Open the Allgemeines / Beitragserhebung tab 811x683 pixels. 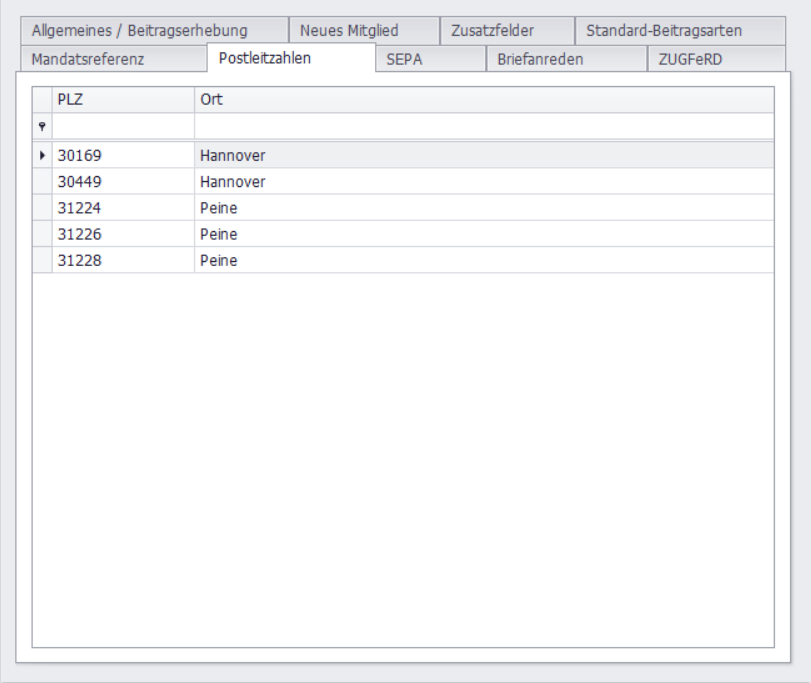(139, 31)
